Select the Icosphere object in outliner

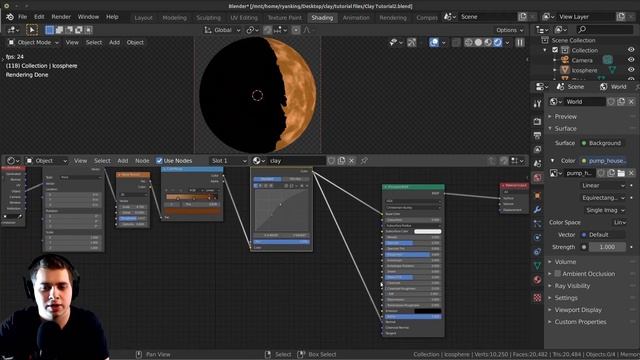[584, 70]
